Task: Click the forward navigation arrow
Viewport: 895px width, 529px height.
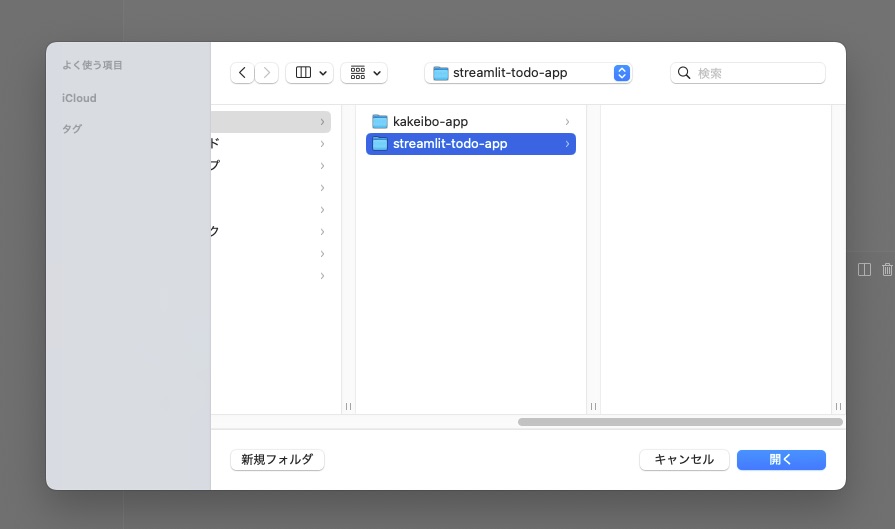Action: (267, 73)
